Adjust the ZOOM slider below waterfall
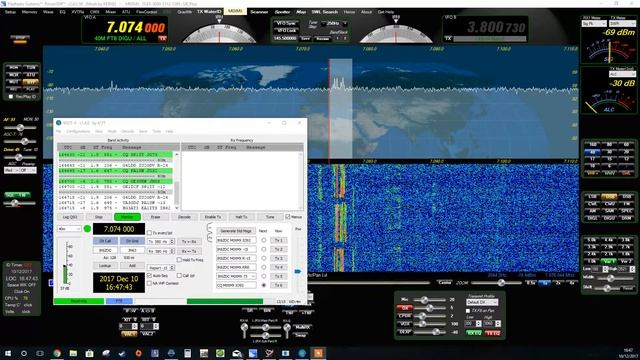This screenshot has height=360, width=640. point(501,282)
